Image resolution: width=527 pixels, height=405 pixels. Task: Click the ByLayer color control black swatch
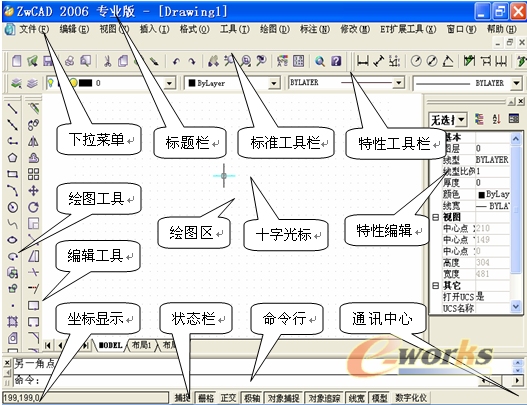(x=192, y=83)
